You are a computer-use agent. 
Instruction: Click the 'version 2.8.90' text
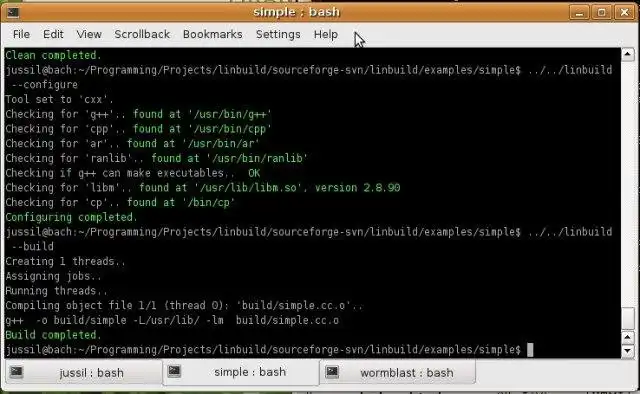tap(358, 187)
